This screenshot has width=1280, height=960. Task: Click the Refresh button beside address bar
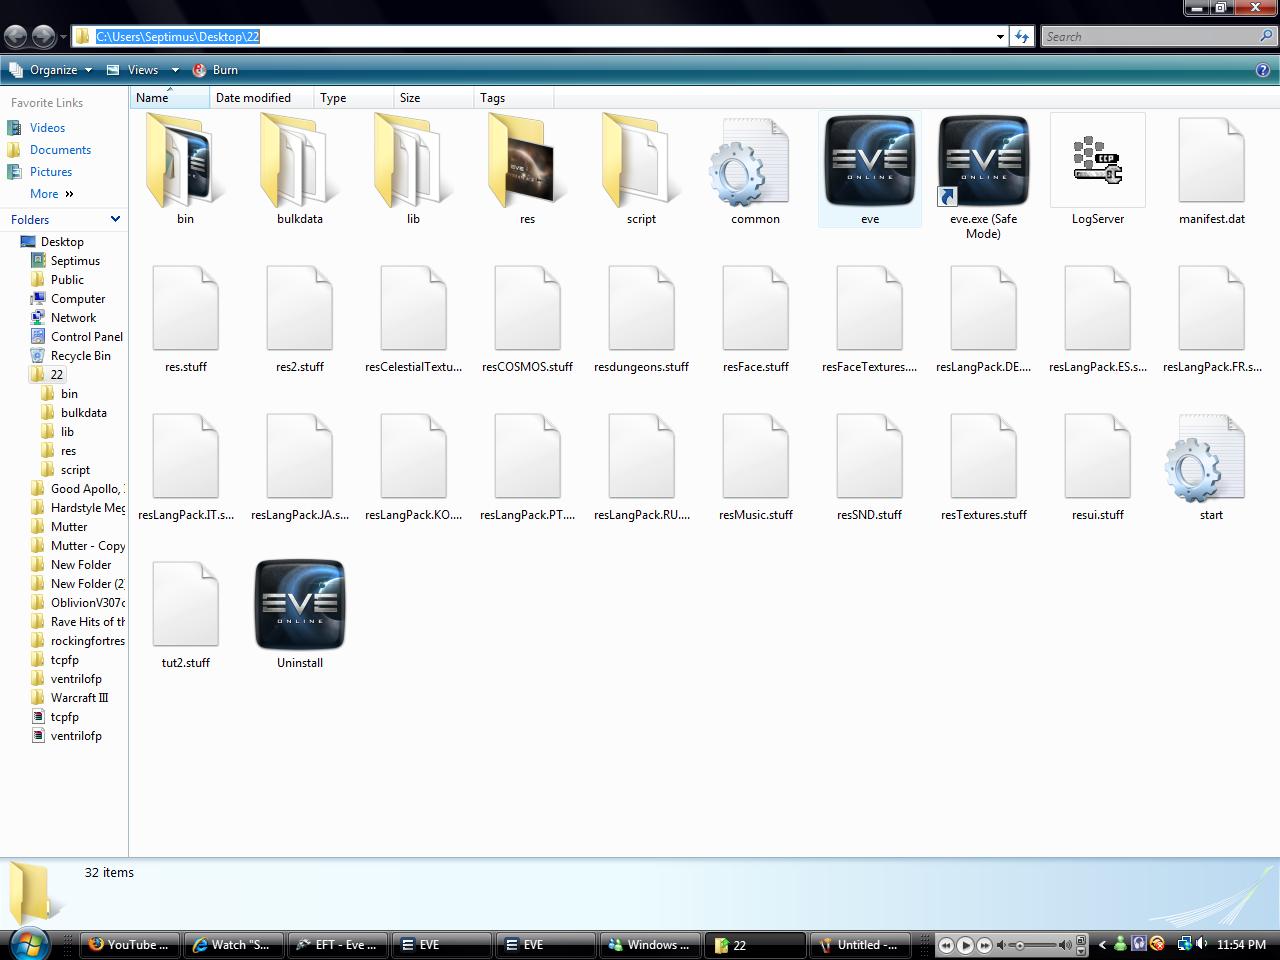1021,37
